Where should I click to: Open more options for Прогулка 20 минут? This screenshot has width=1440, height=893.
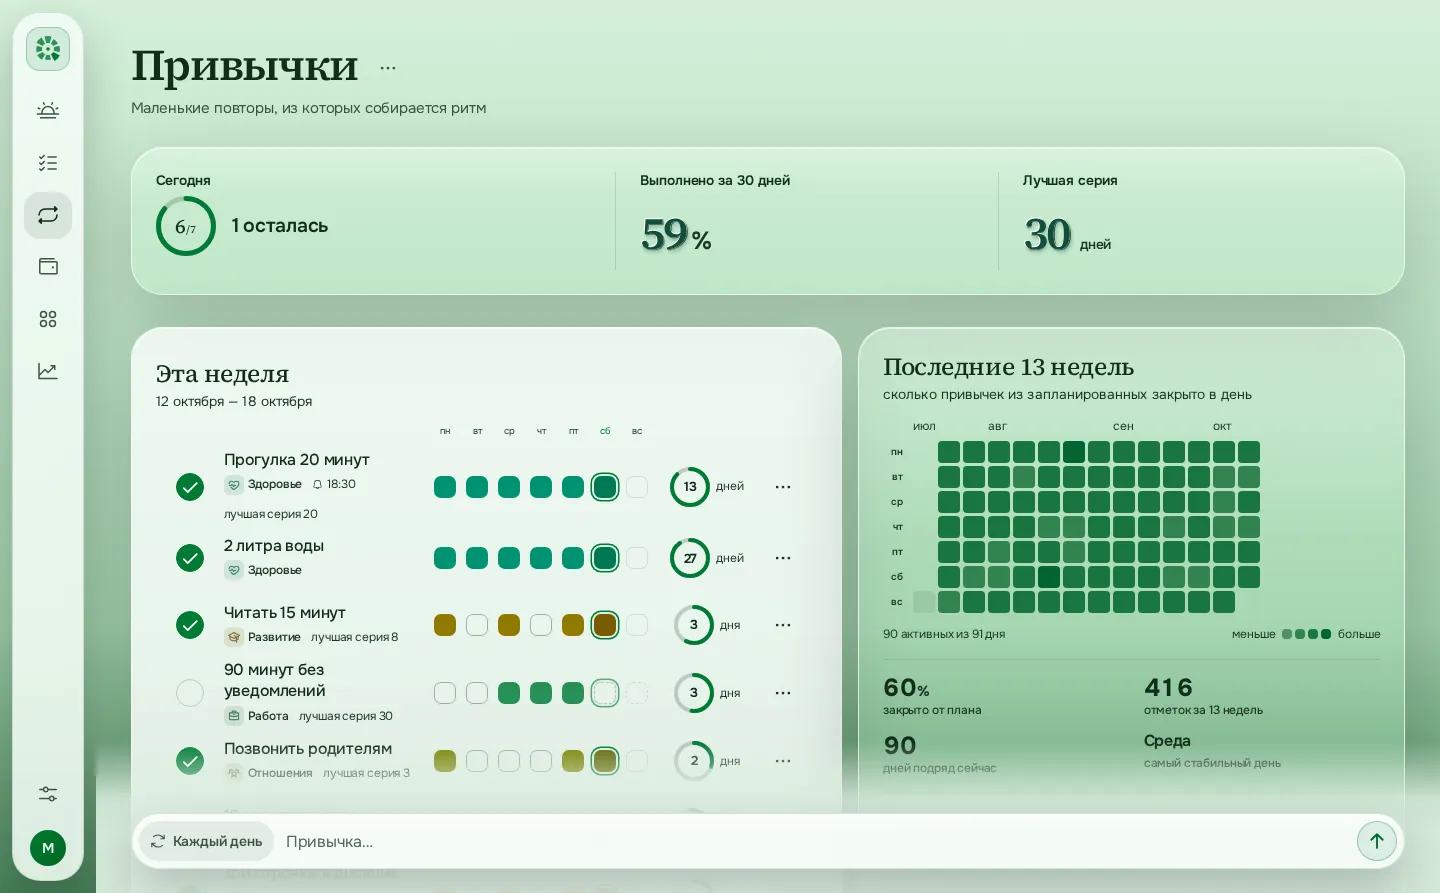pos(783,487)
